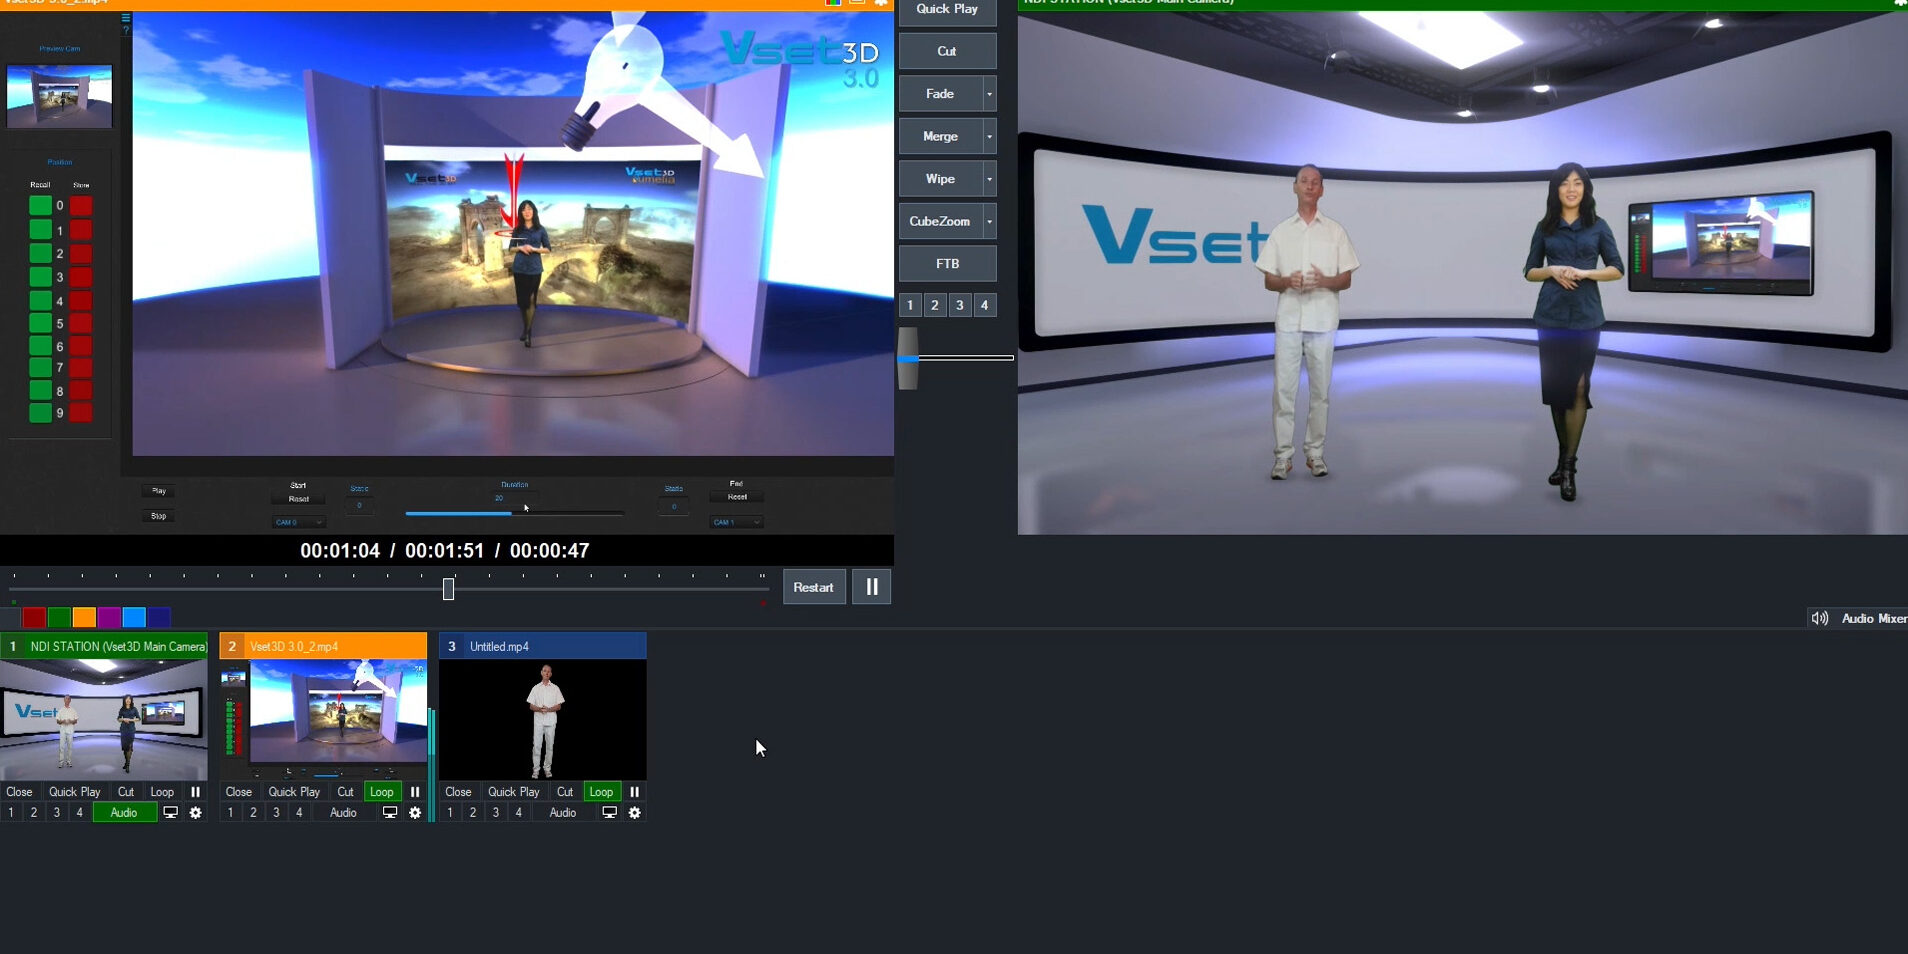Select the red category color swatch
The height and width of the screenshot is (954, 1908).
tap(34, 617)
